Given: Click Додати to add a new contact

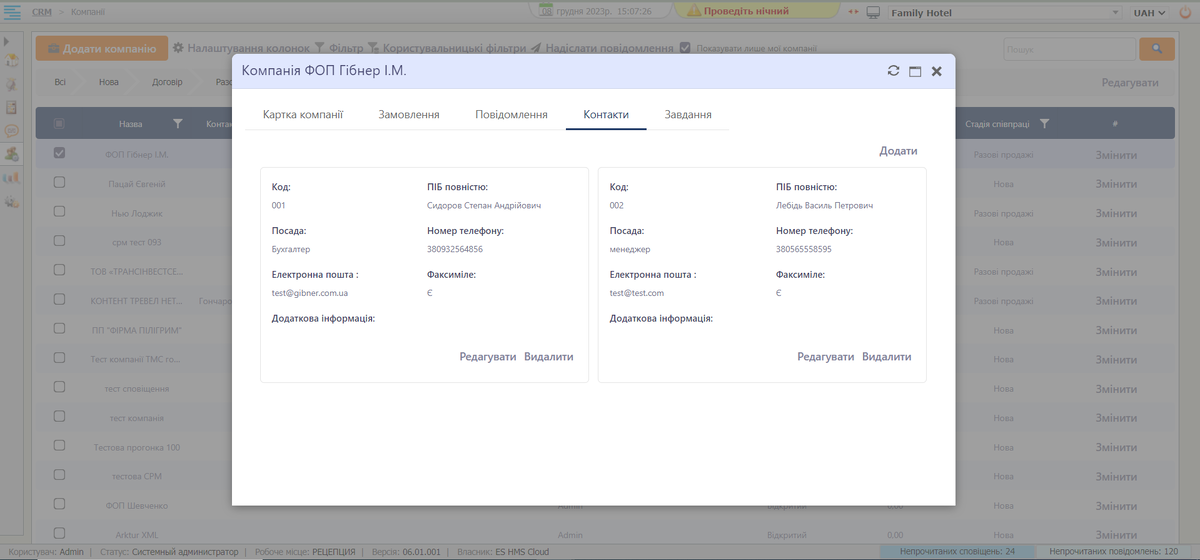Looking at the screenshot, I should (898, 151).
